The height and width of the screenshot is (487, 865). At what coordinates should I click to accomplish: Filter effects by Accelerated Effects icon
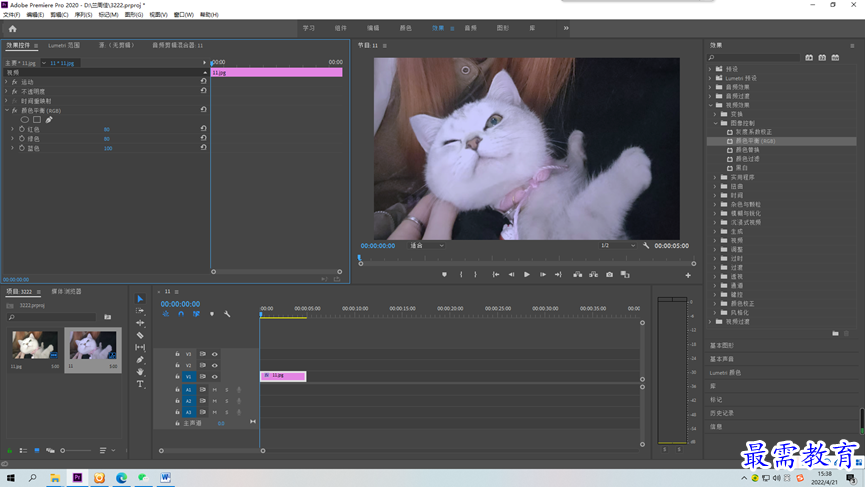809,57
